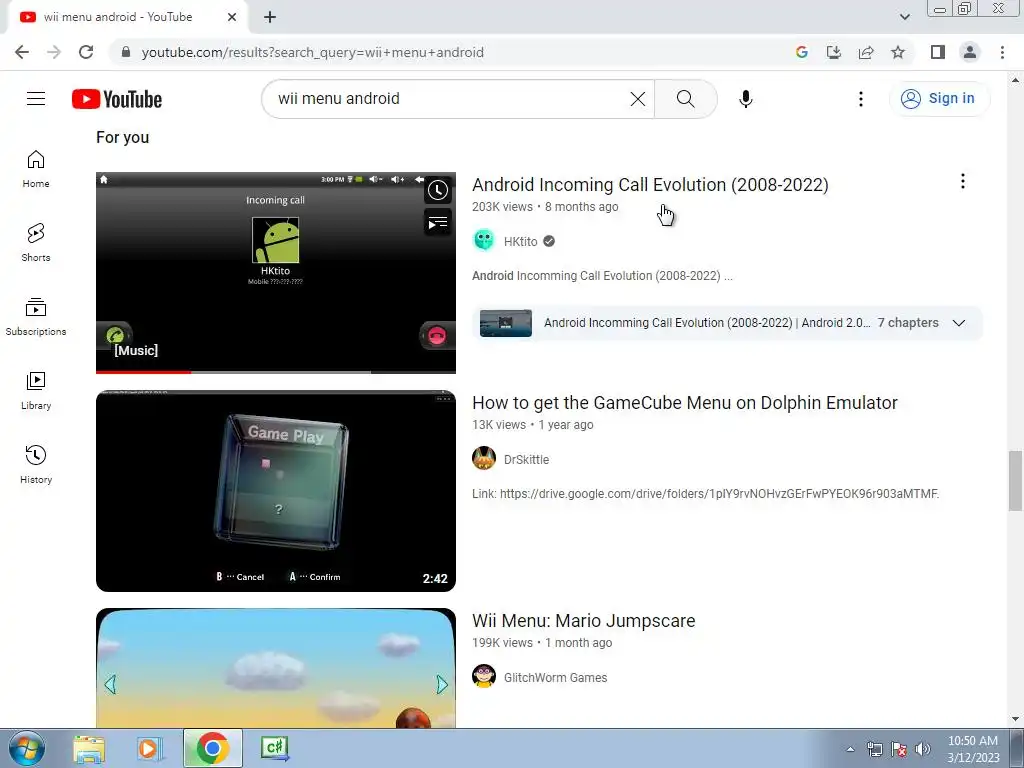Click the Android Incomming Call Evolution description text
This screenshot has height=768, width=1024.
coord(602,276)
